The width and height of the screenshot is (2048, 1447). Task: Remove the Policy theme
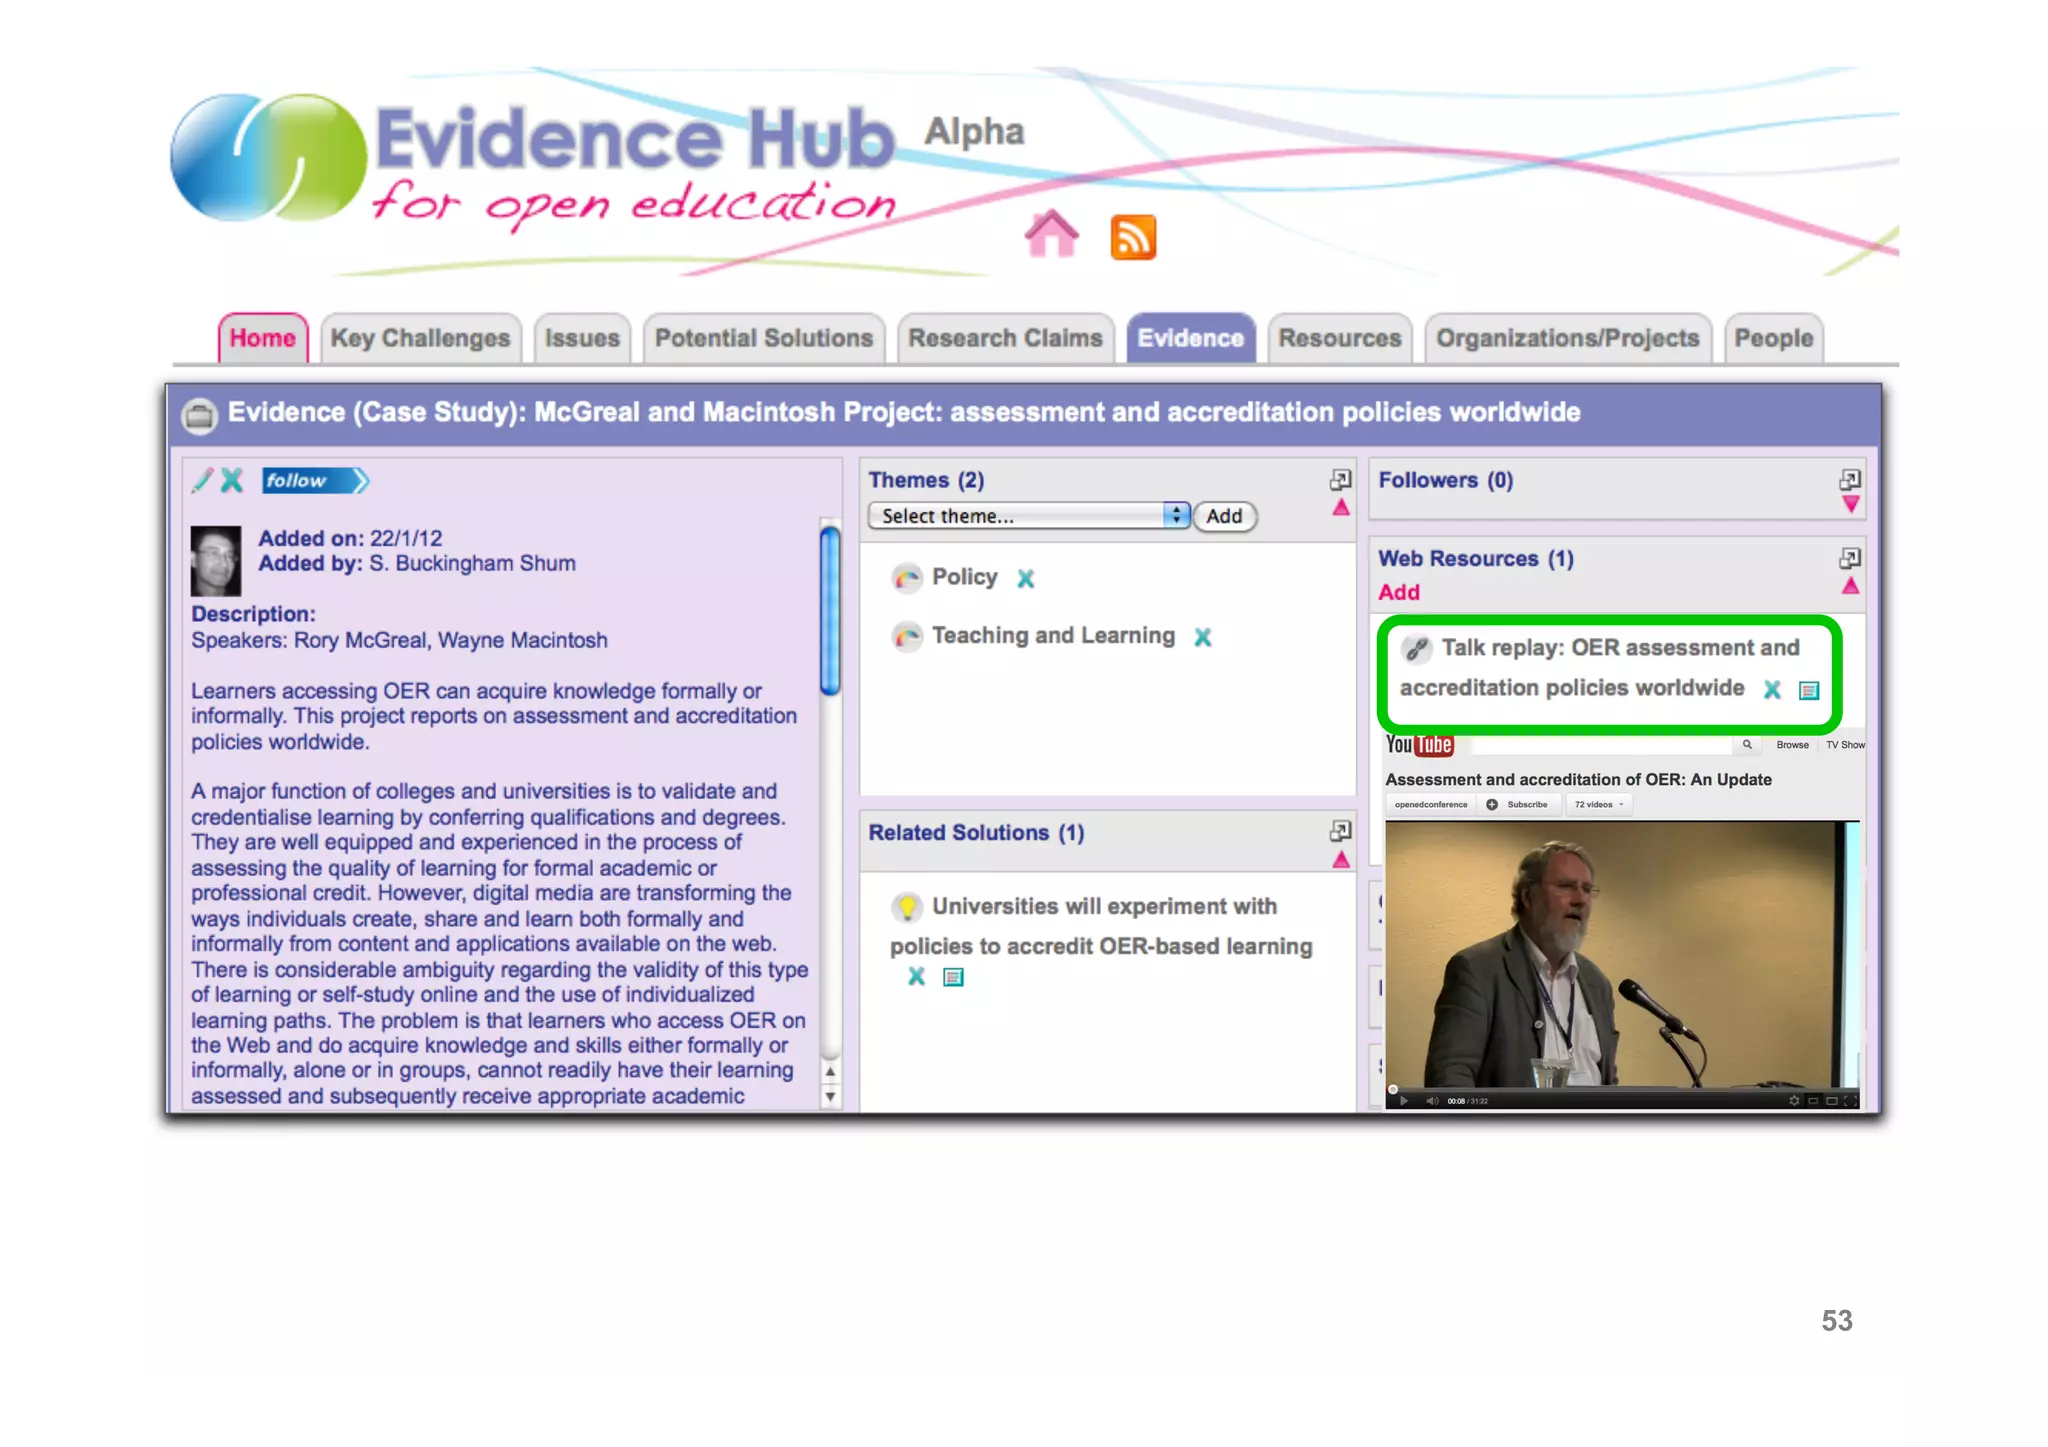pyautogui.click(x=1025, y=578)
